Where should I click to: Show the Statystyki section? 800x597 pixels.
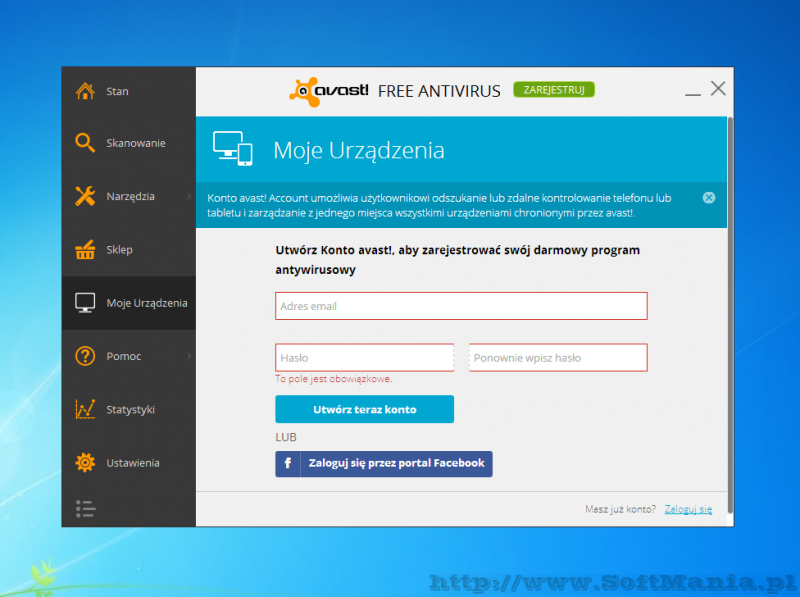pos(131,410)
